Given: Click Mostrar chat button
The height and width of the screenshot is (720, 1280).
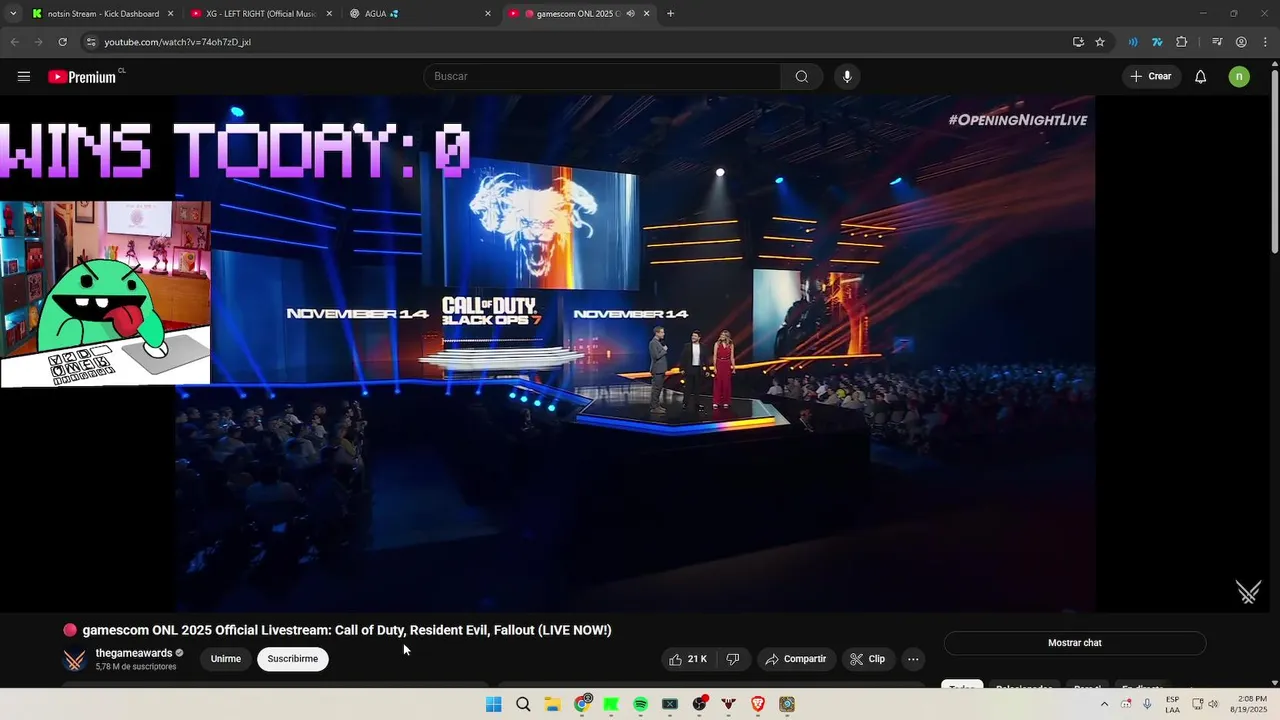Looking at the screenshot, I should click(1075, 643).
